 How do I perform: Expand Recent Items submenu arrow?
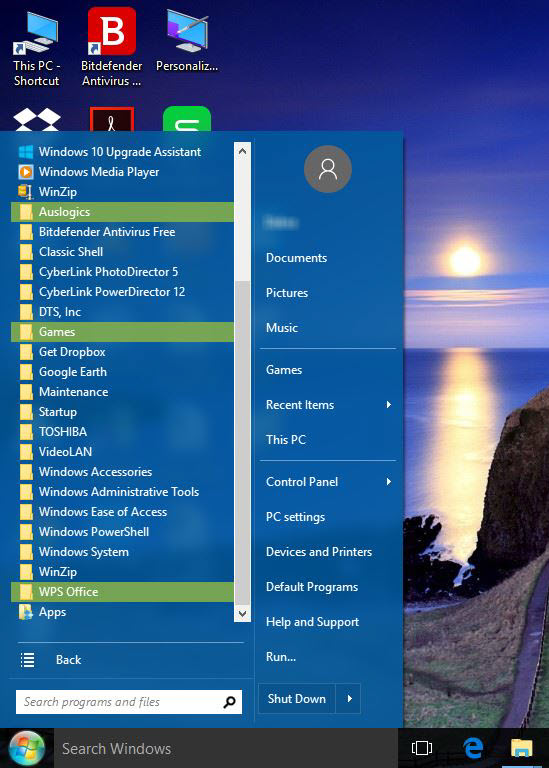(388, 405)
